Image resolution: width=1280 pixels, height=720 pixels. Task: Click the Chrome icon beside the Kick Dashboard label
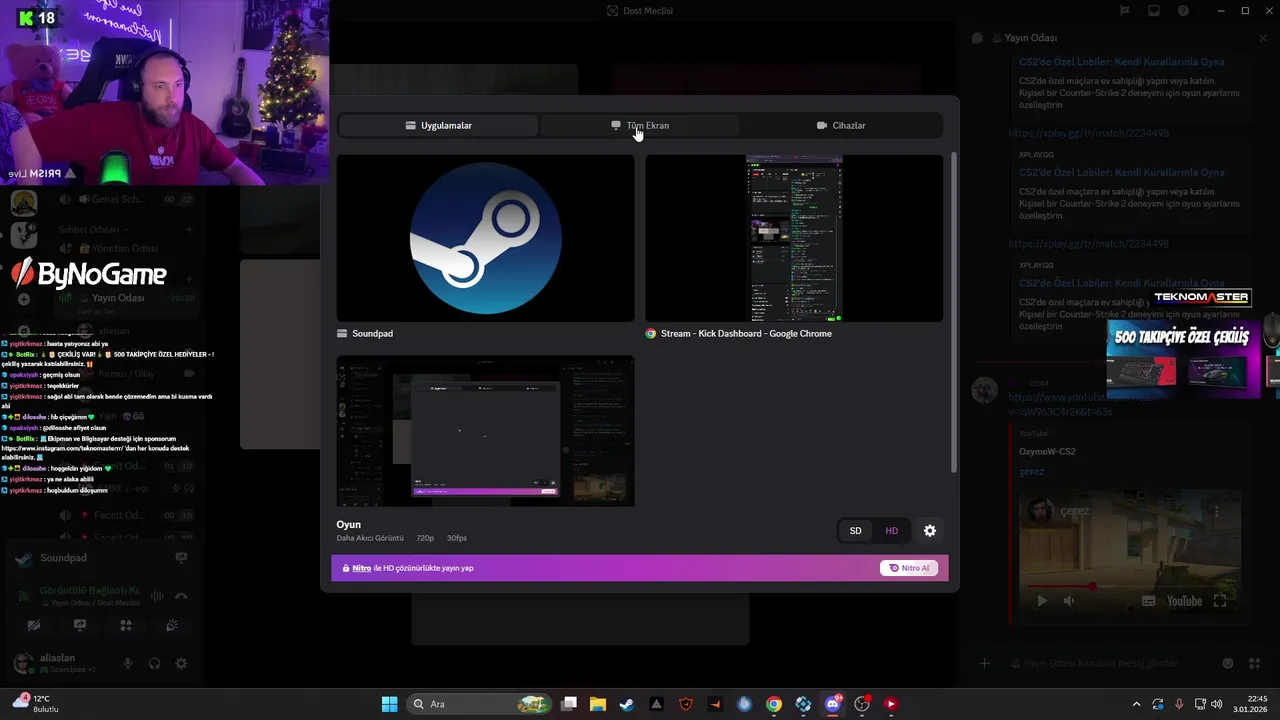coord(651,334)
